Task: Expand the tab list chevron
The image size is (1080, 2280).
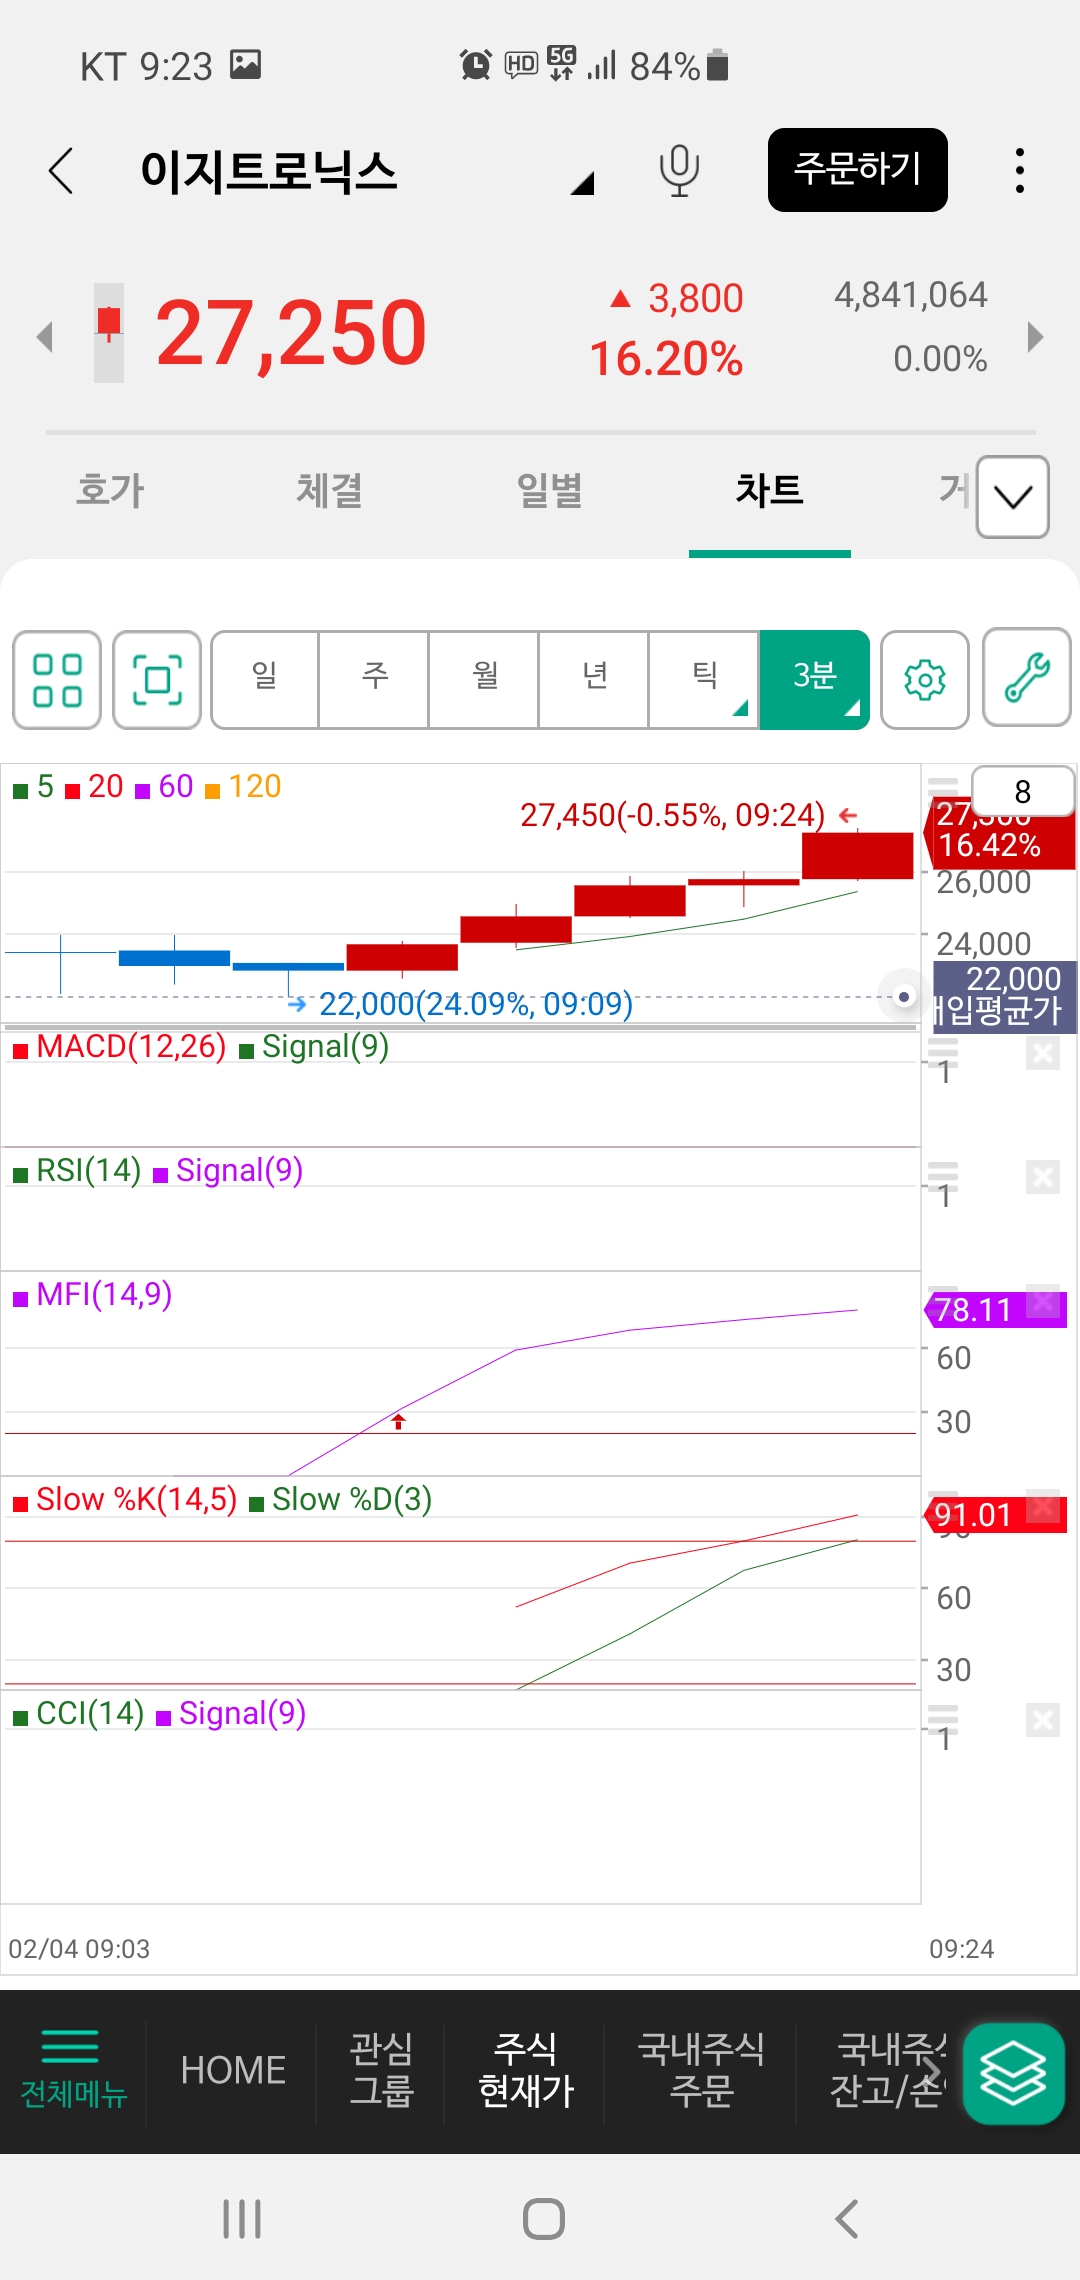Action: [x=1013, y=497]
